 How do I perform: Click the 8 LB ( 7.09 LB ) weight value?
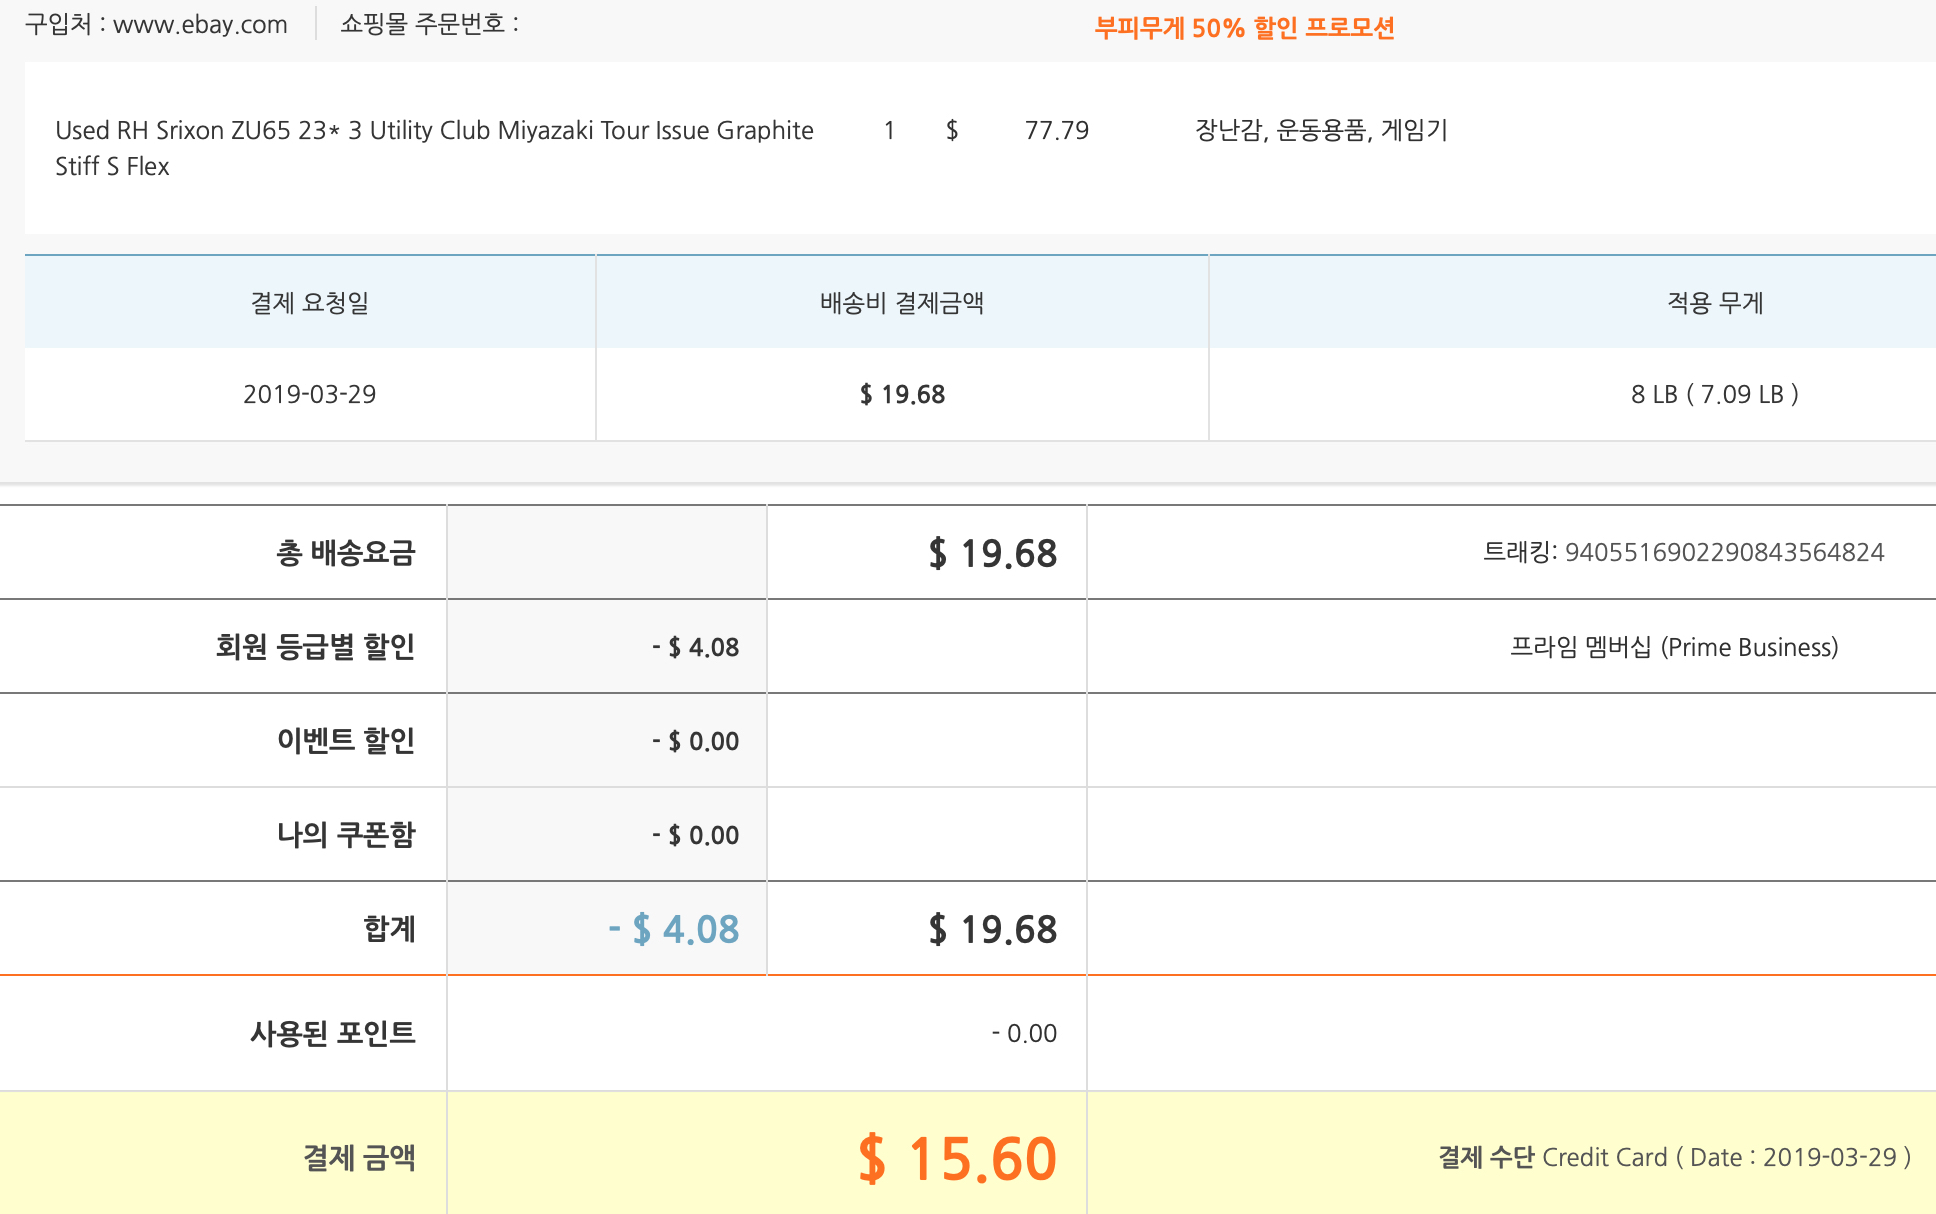[x=1714, y=394]
